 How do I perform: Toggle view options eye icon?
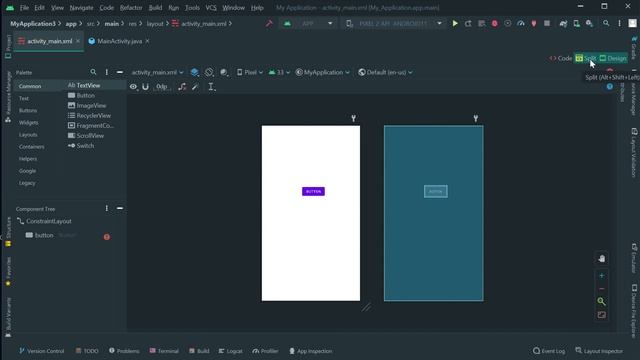(133, 87)
